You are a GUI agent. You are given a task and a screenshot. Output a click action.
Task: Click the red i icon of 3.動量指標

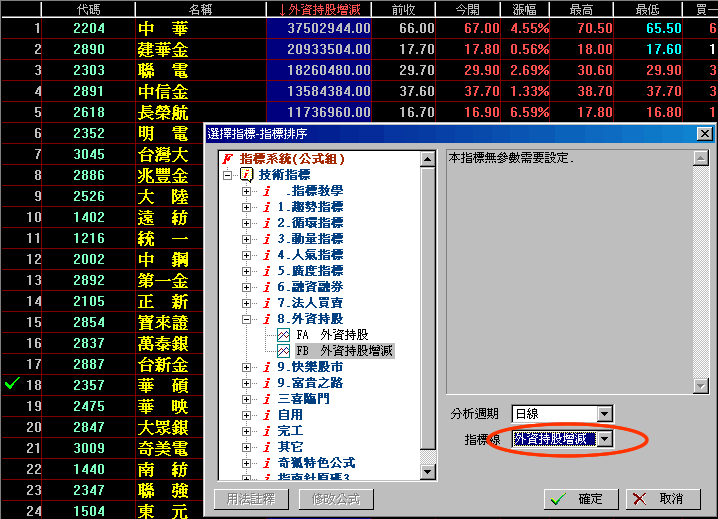click(x=267, y=239)
